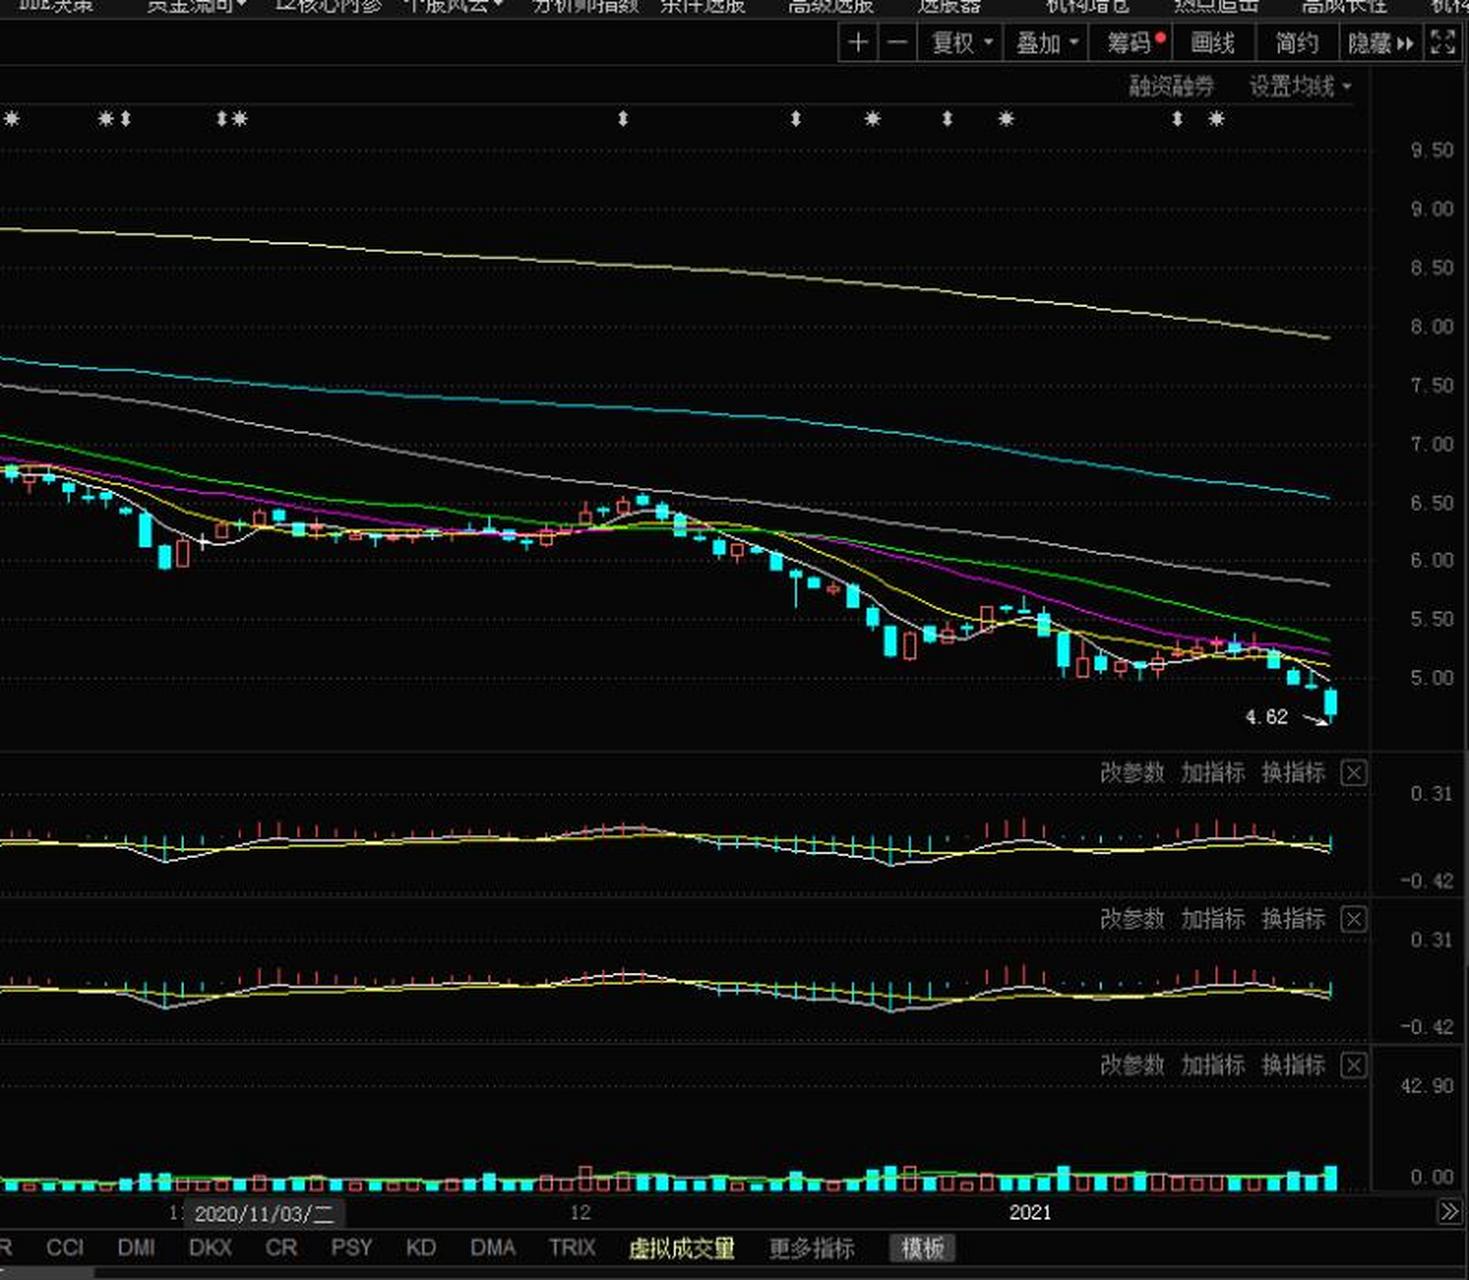Click 加指标 in the volume pane
This screenshot has width=1469, height=1280.
point(1213,1065)
